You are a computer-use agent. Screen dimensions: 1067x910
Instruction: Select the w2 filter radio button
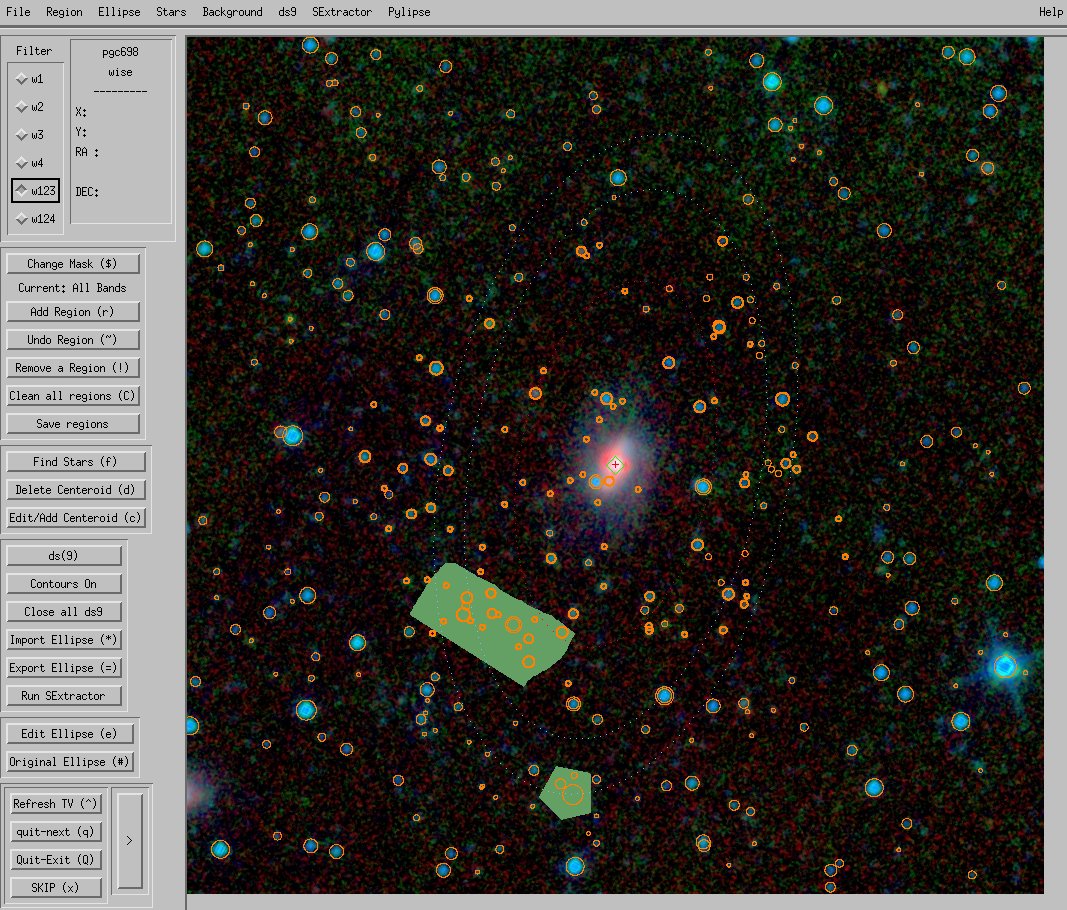point(31,107)
